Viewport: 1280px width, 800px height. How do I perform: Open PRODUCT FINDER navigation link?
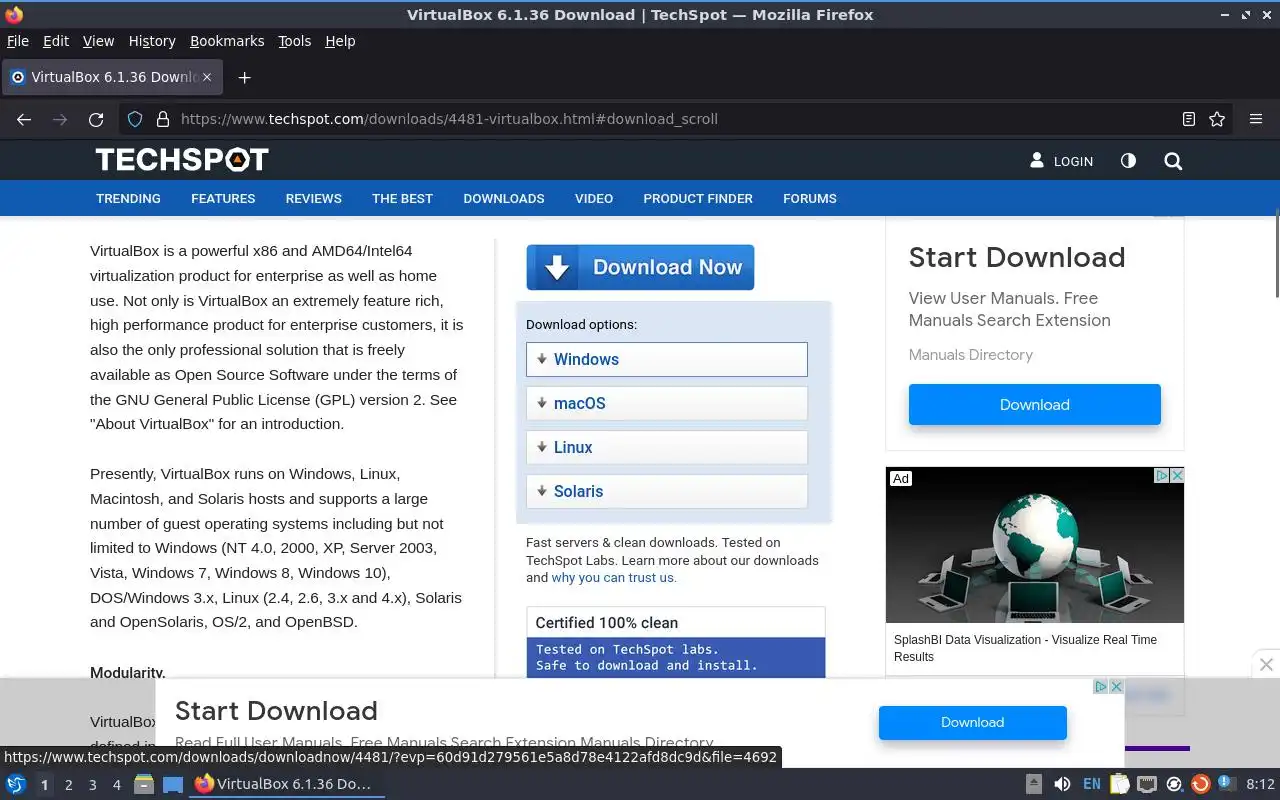pyautogui.click(x=698, y=198)
